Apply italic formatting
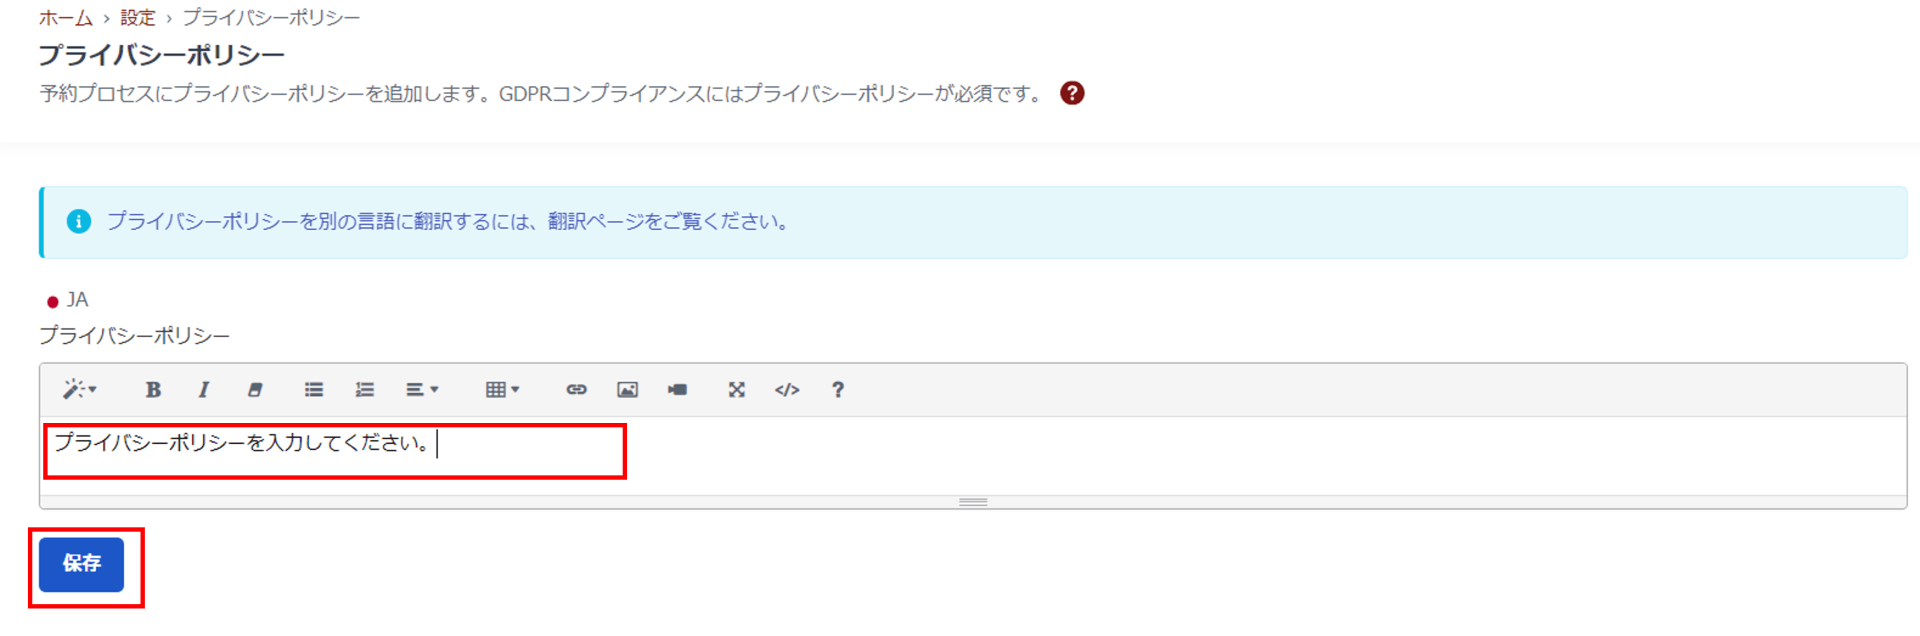The height and width of the screenshot is (636, 1920). coord(203,390)
